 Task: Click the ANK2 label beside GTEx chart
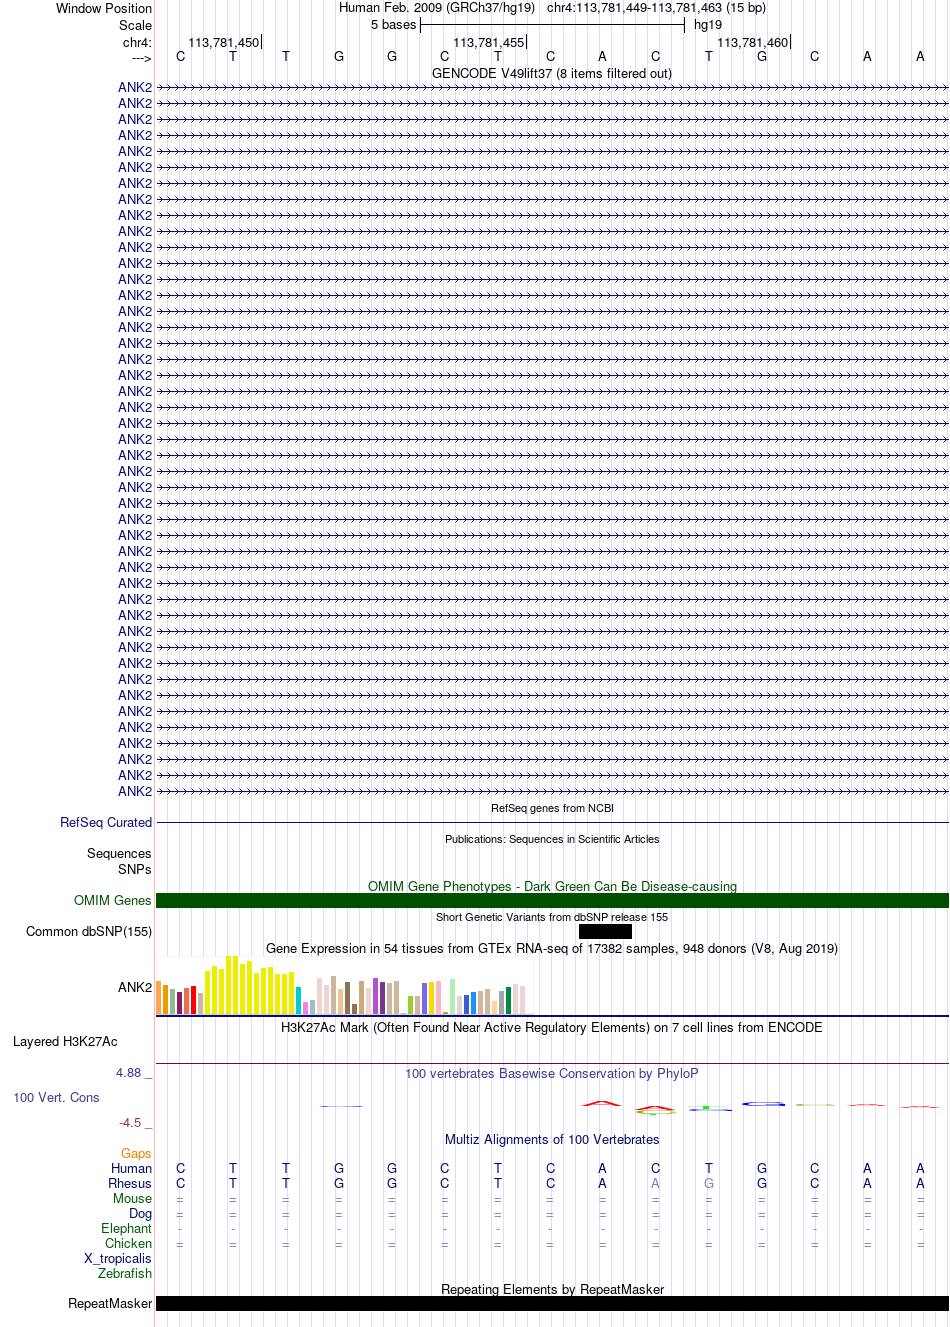click(135, 988)
